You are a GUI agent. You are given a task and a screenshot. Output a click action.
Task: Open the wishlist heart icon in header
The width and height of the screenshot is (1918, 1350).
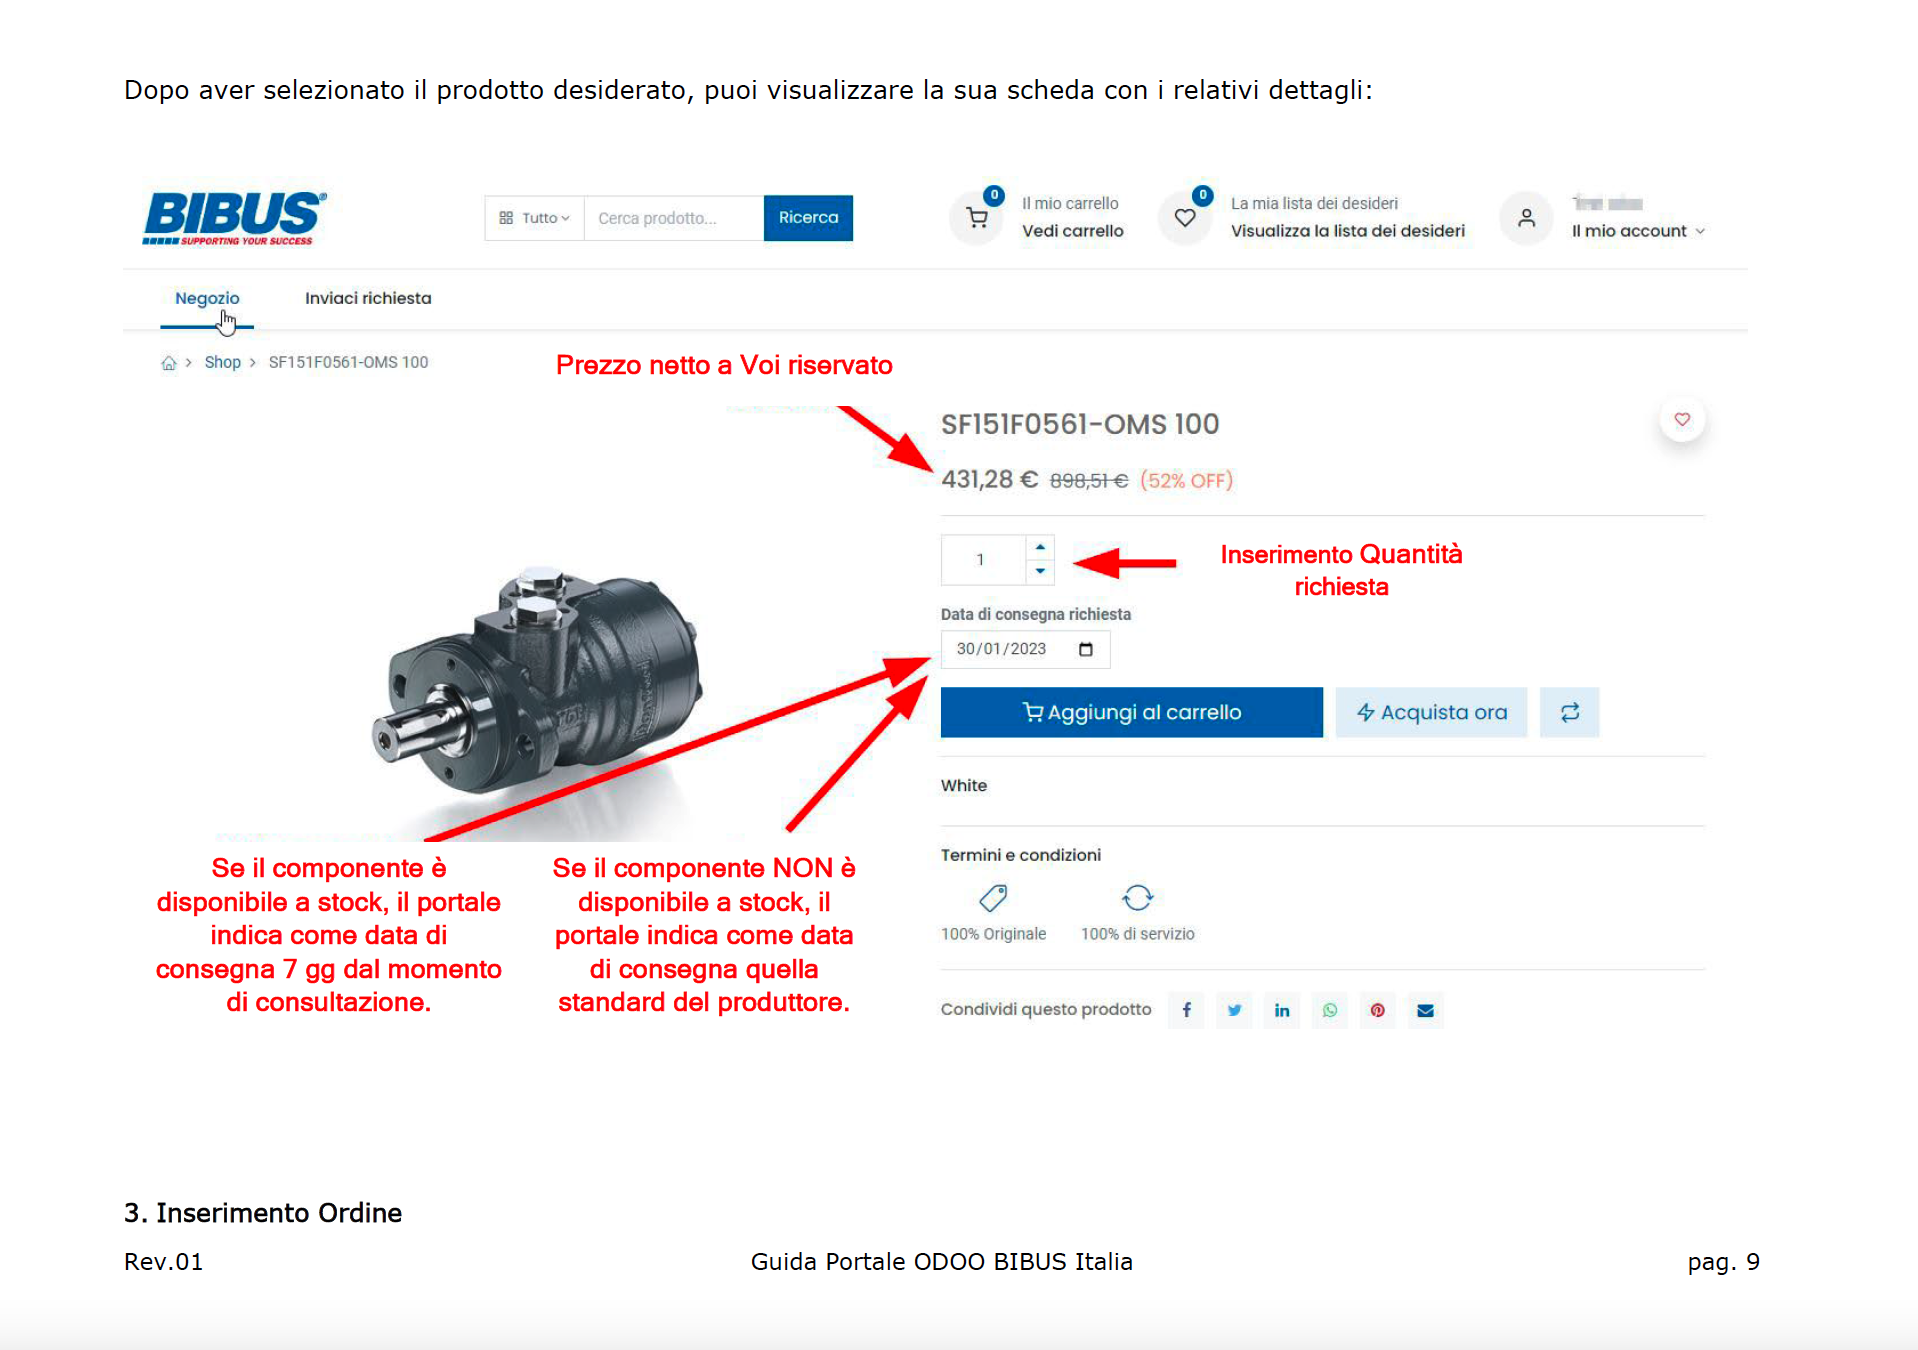pyautogui.click(x=1185, y=218)
